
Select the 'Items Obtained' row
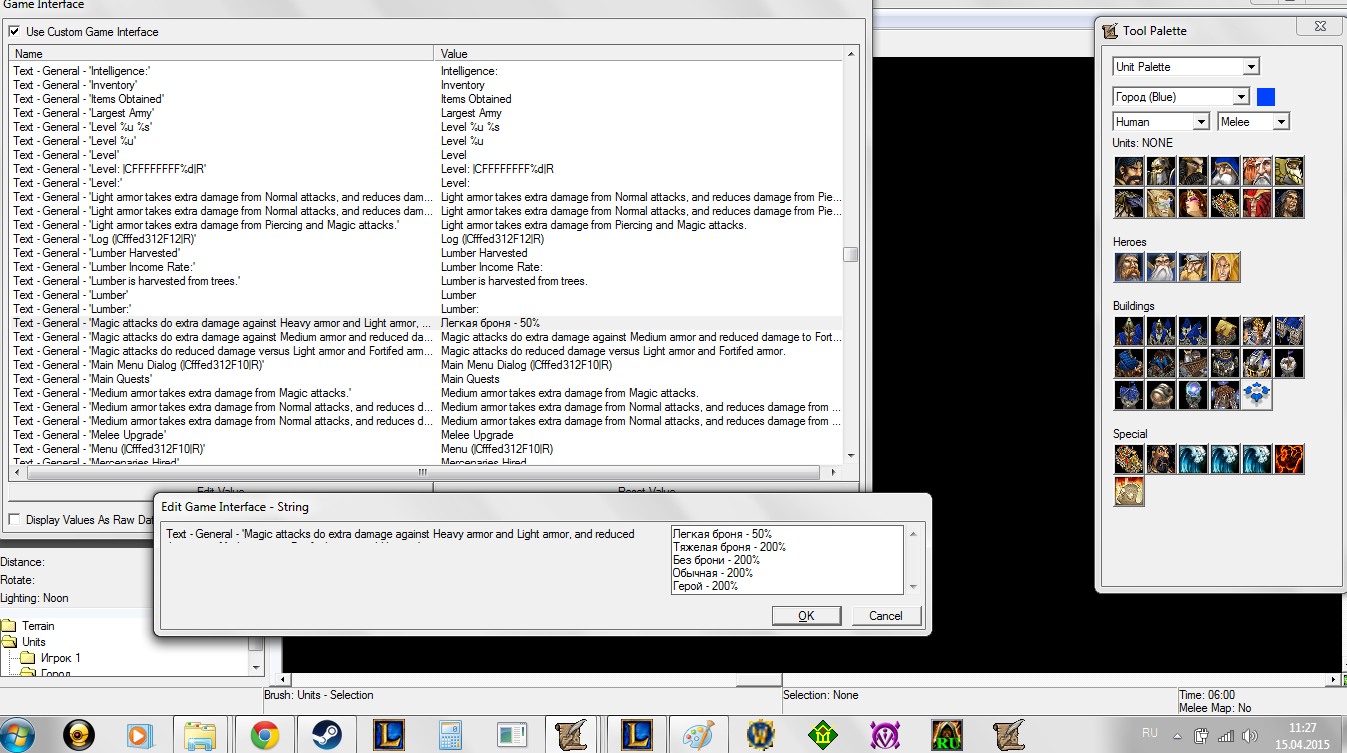tap(427, 99)
